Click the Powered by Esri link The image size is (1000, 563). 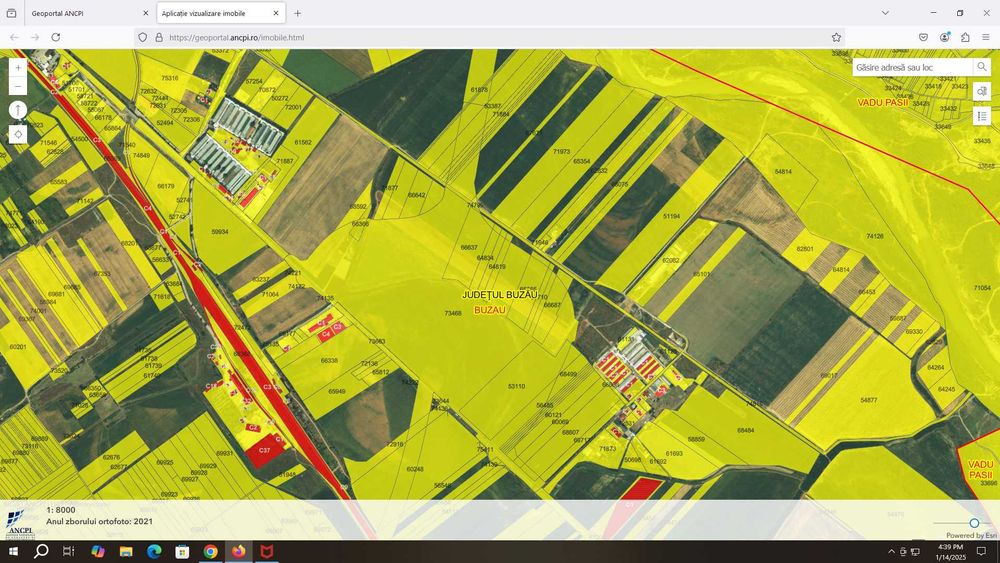[x=971, y=535]
